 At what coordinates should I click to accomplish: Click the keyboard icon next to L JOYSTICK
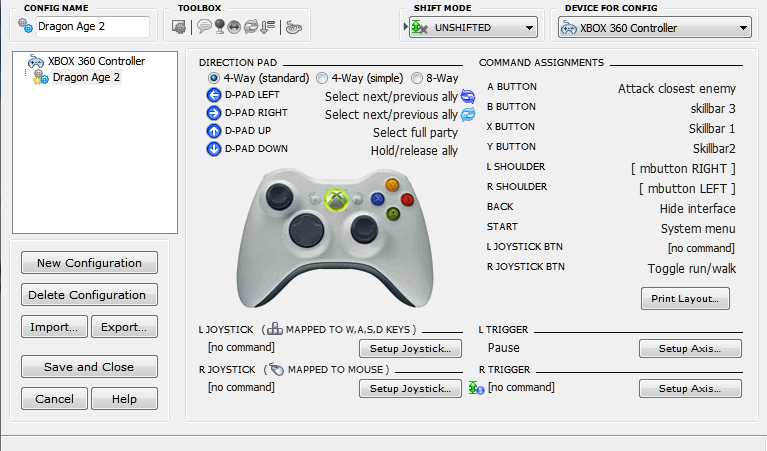(275, 329)
